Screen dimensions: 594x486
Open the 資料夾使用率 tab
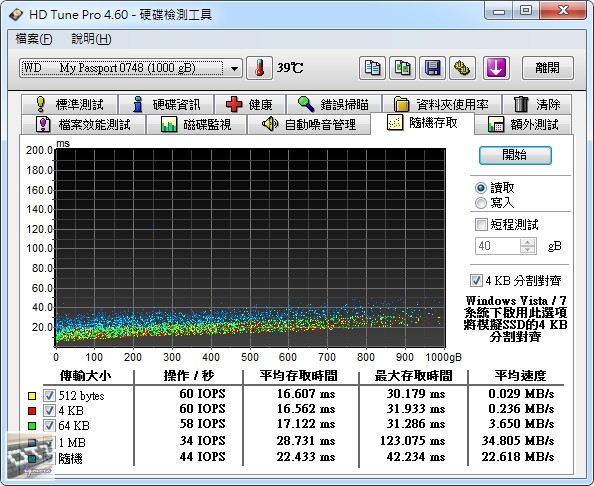point(442,104)
